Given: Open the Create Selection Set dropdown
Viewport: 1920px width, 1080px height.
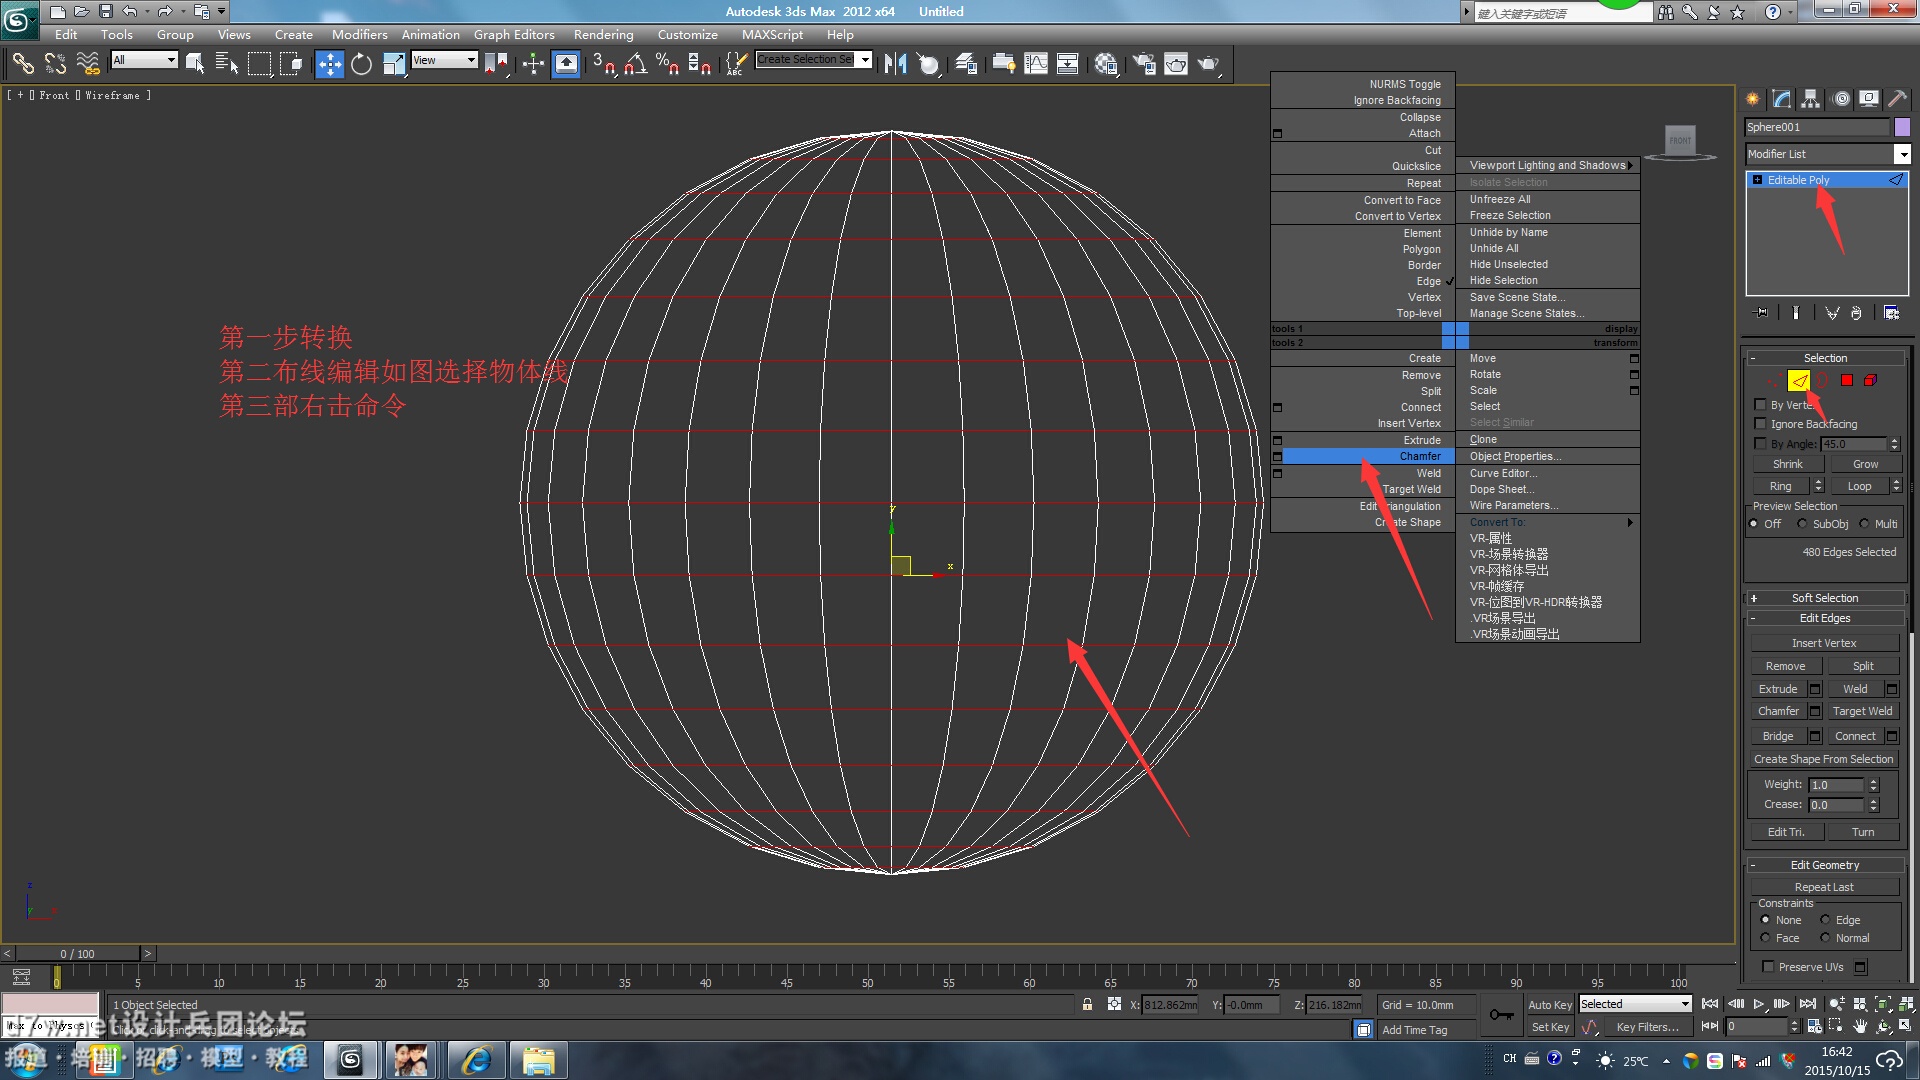Looking at the screenshot, I should point(865,59).
